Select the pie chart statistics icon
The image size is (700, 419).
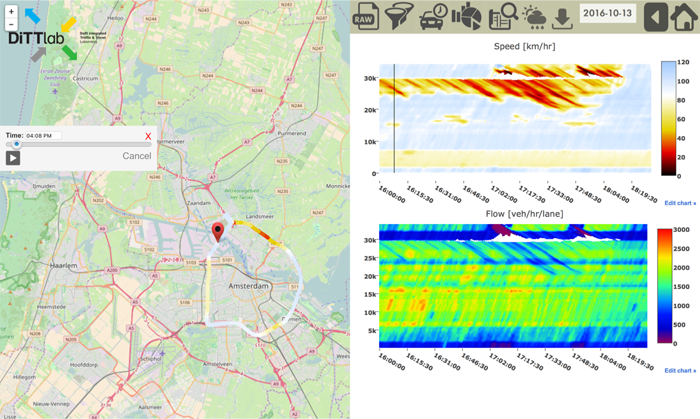466,17
